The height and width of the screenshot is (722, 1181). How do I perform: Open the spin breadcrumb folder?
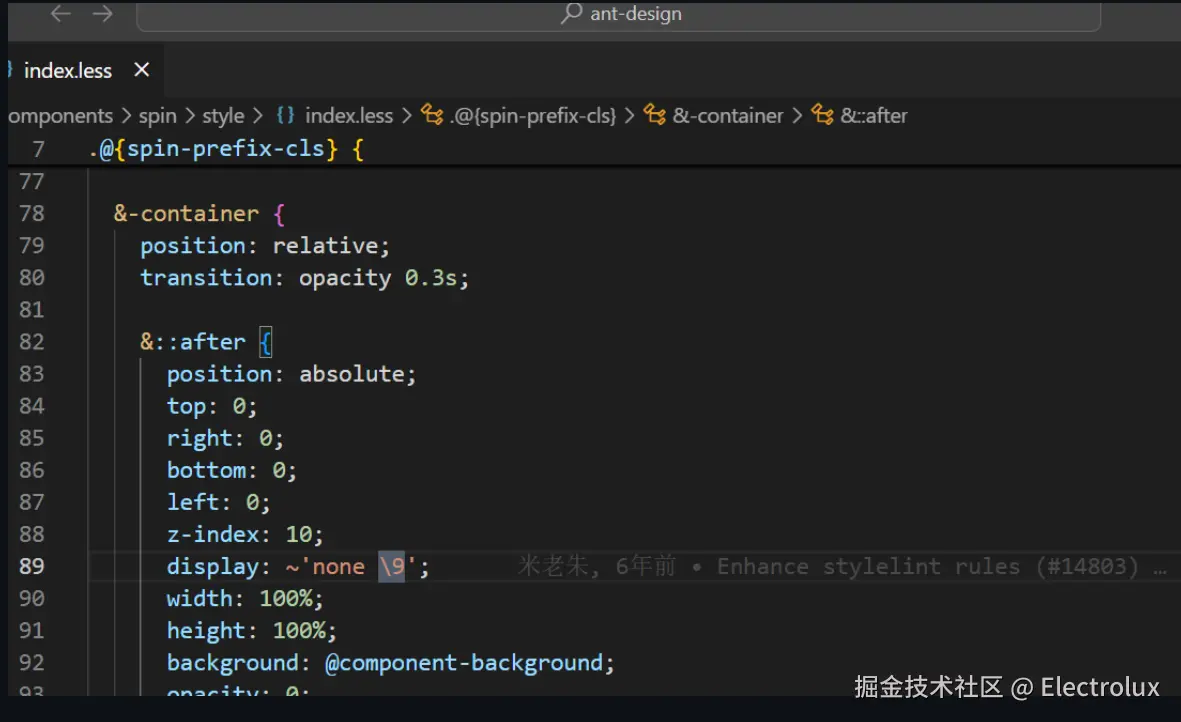(x=157, y=116)
